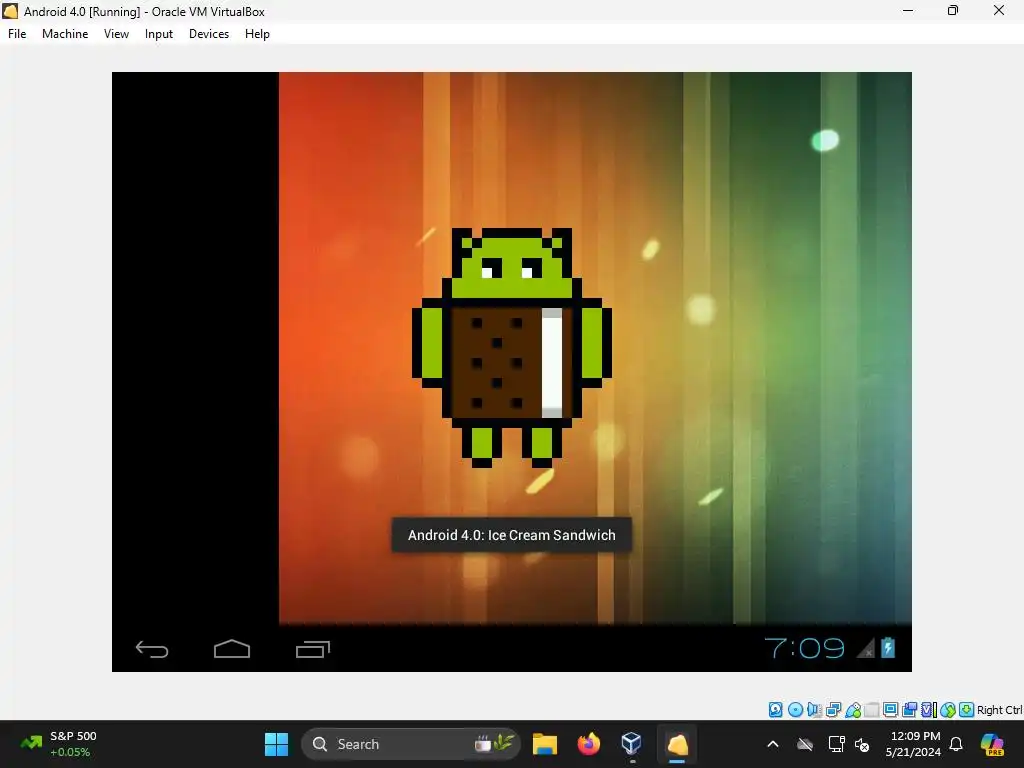This screenshot has width=1024, height=768.
Task: Click the grayed shared folders indicator
Action: pyautogui.click(x=872, y=709)
